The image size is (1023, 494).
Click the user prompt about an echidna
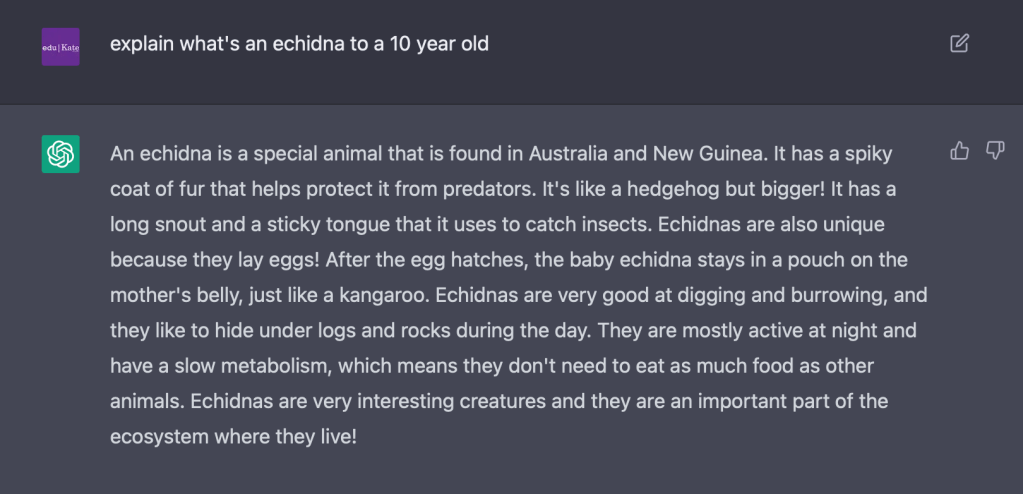point(299,45)
